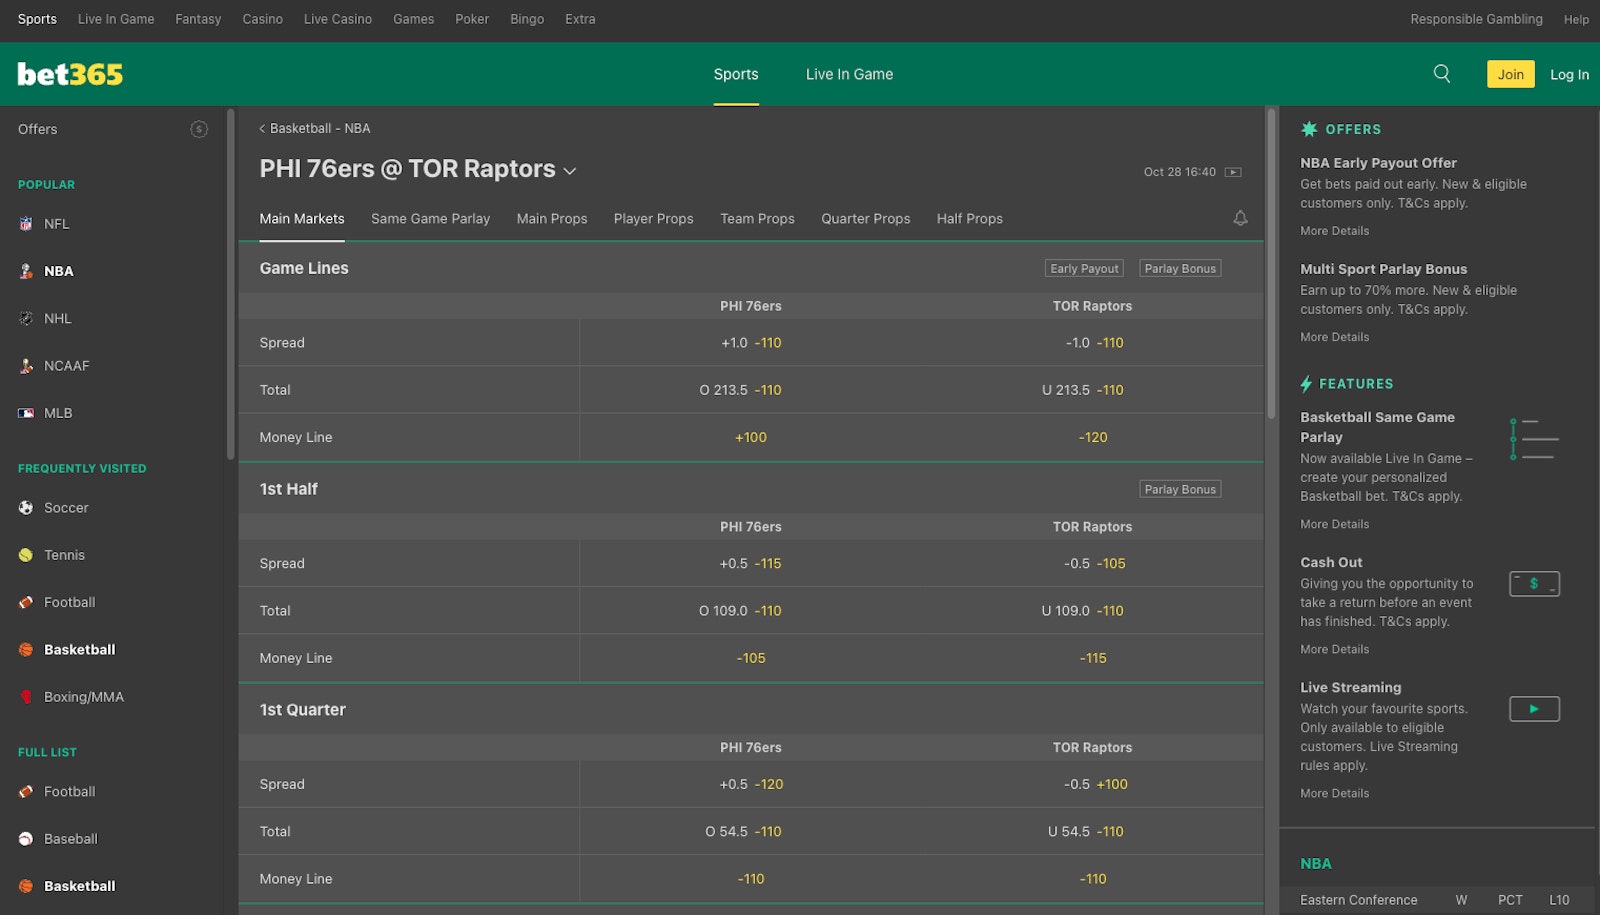Switch to the Player Props tab

point(653,218)
